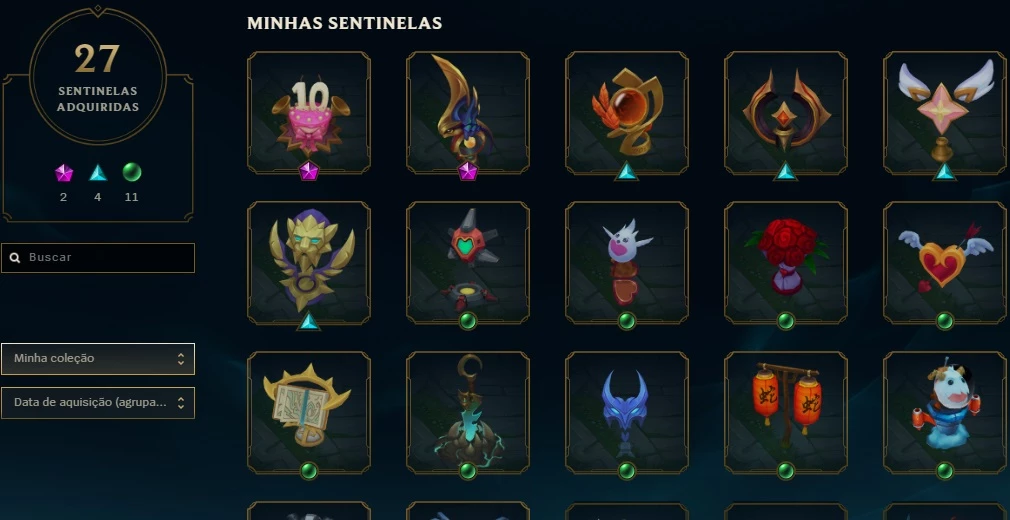Click the pink gem rarity icon in summary
The image size is (1010, 520).
coord(64,173)
